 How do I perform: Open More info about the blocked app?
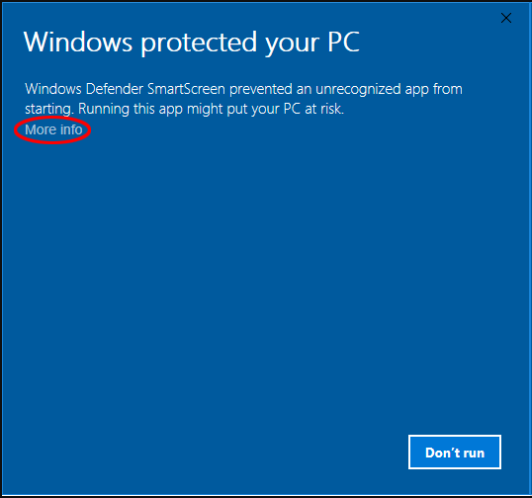54,130
